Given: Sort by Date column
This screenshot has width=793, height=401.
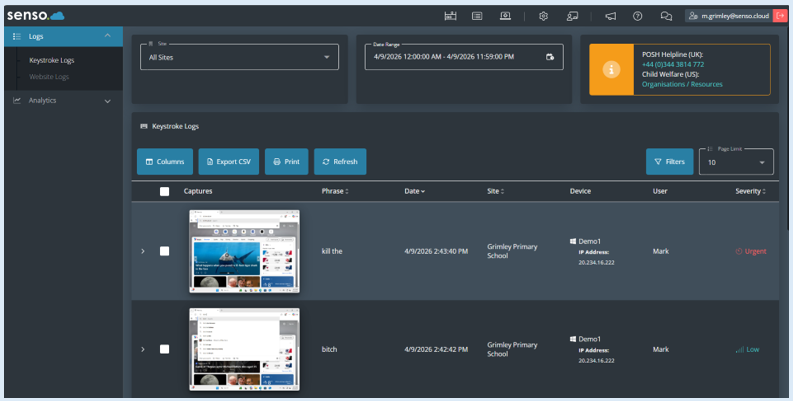Looking at the screenshot, I should tap(414, 191).
